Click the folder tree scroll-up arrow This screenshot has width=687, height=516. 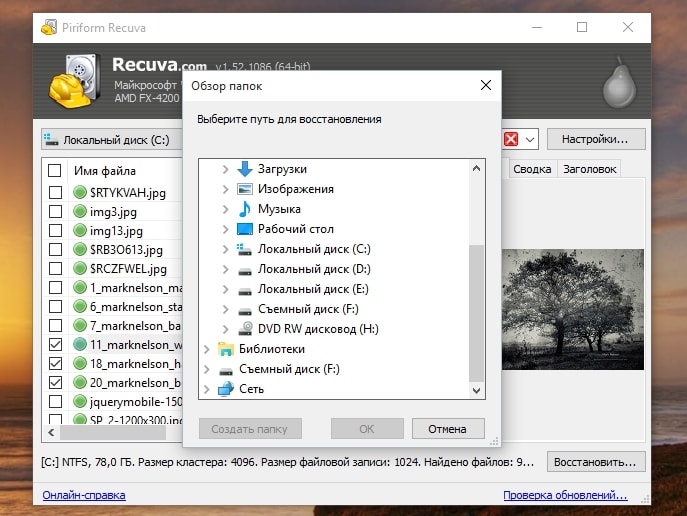pos(476,168)
